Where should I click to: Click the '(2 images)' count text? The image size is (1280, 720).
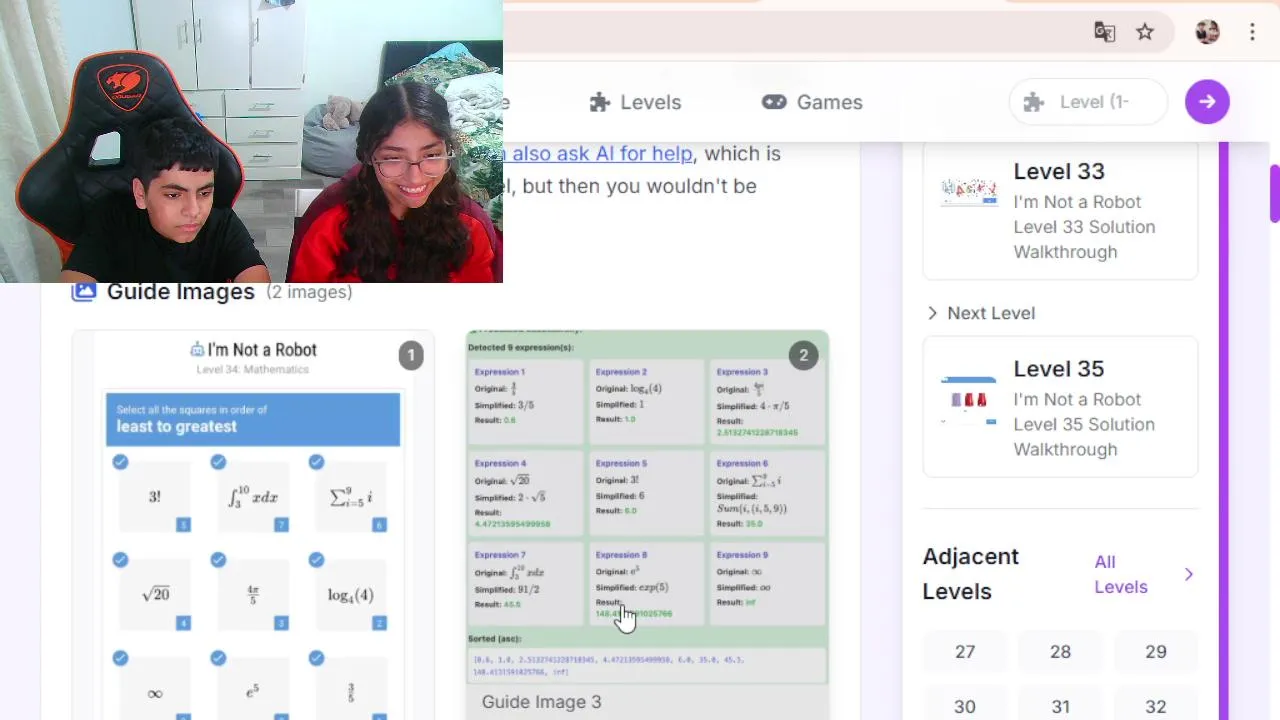click(309, 292)
